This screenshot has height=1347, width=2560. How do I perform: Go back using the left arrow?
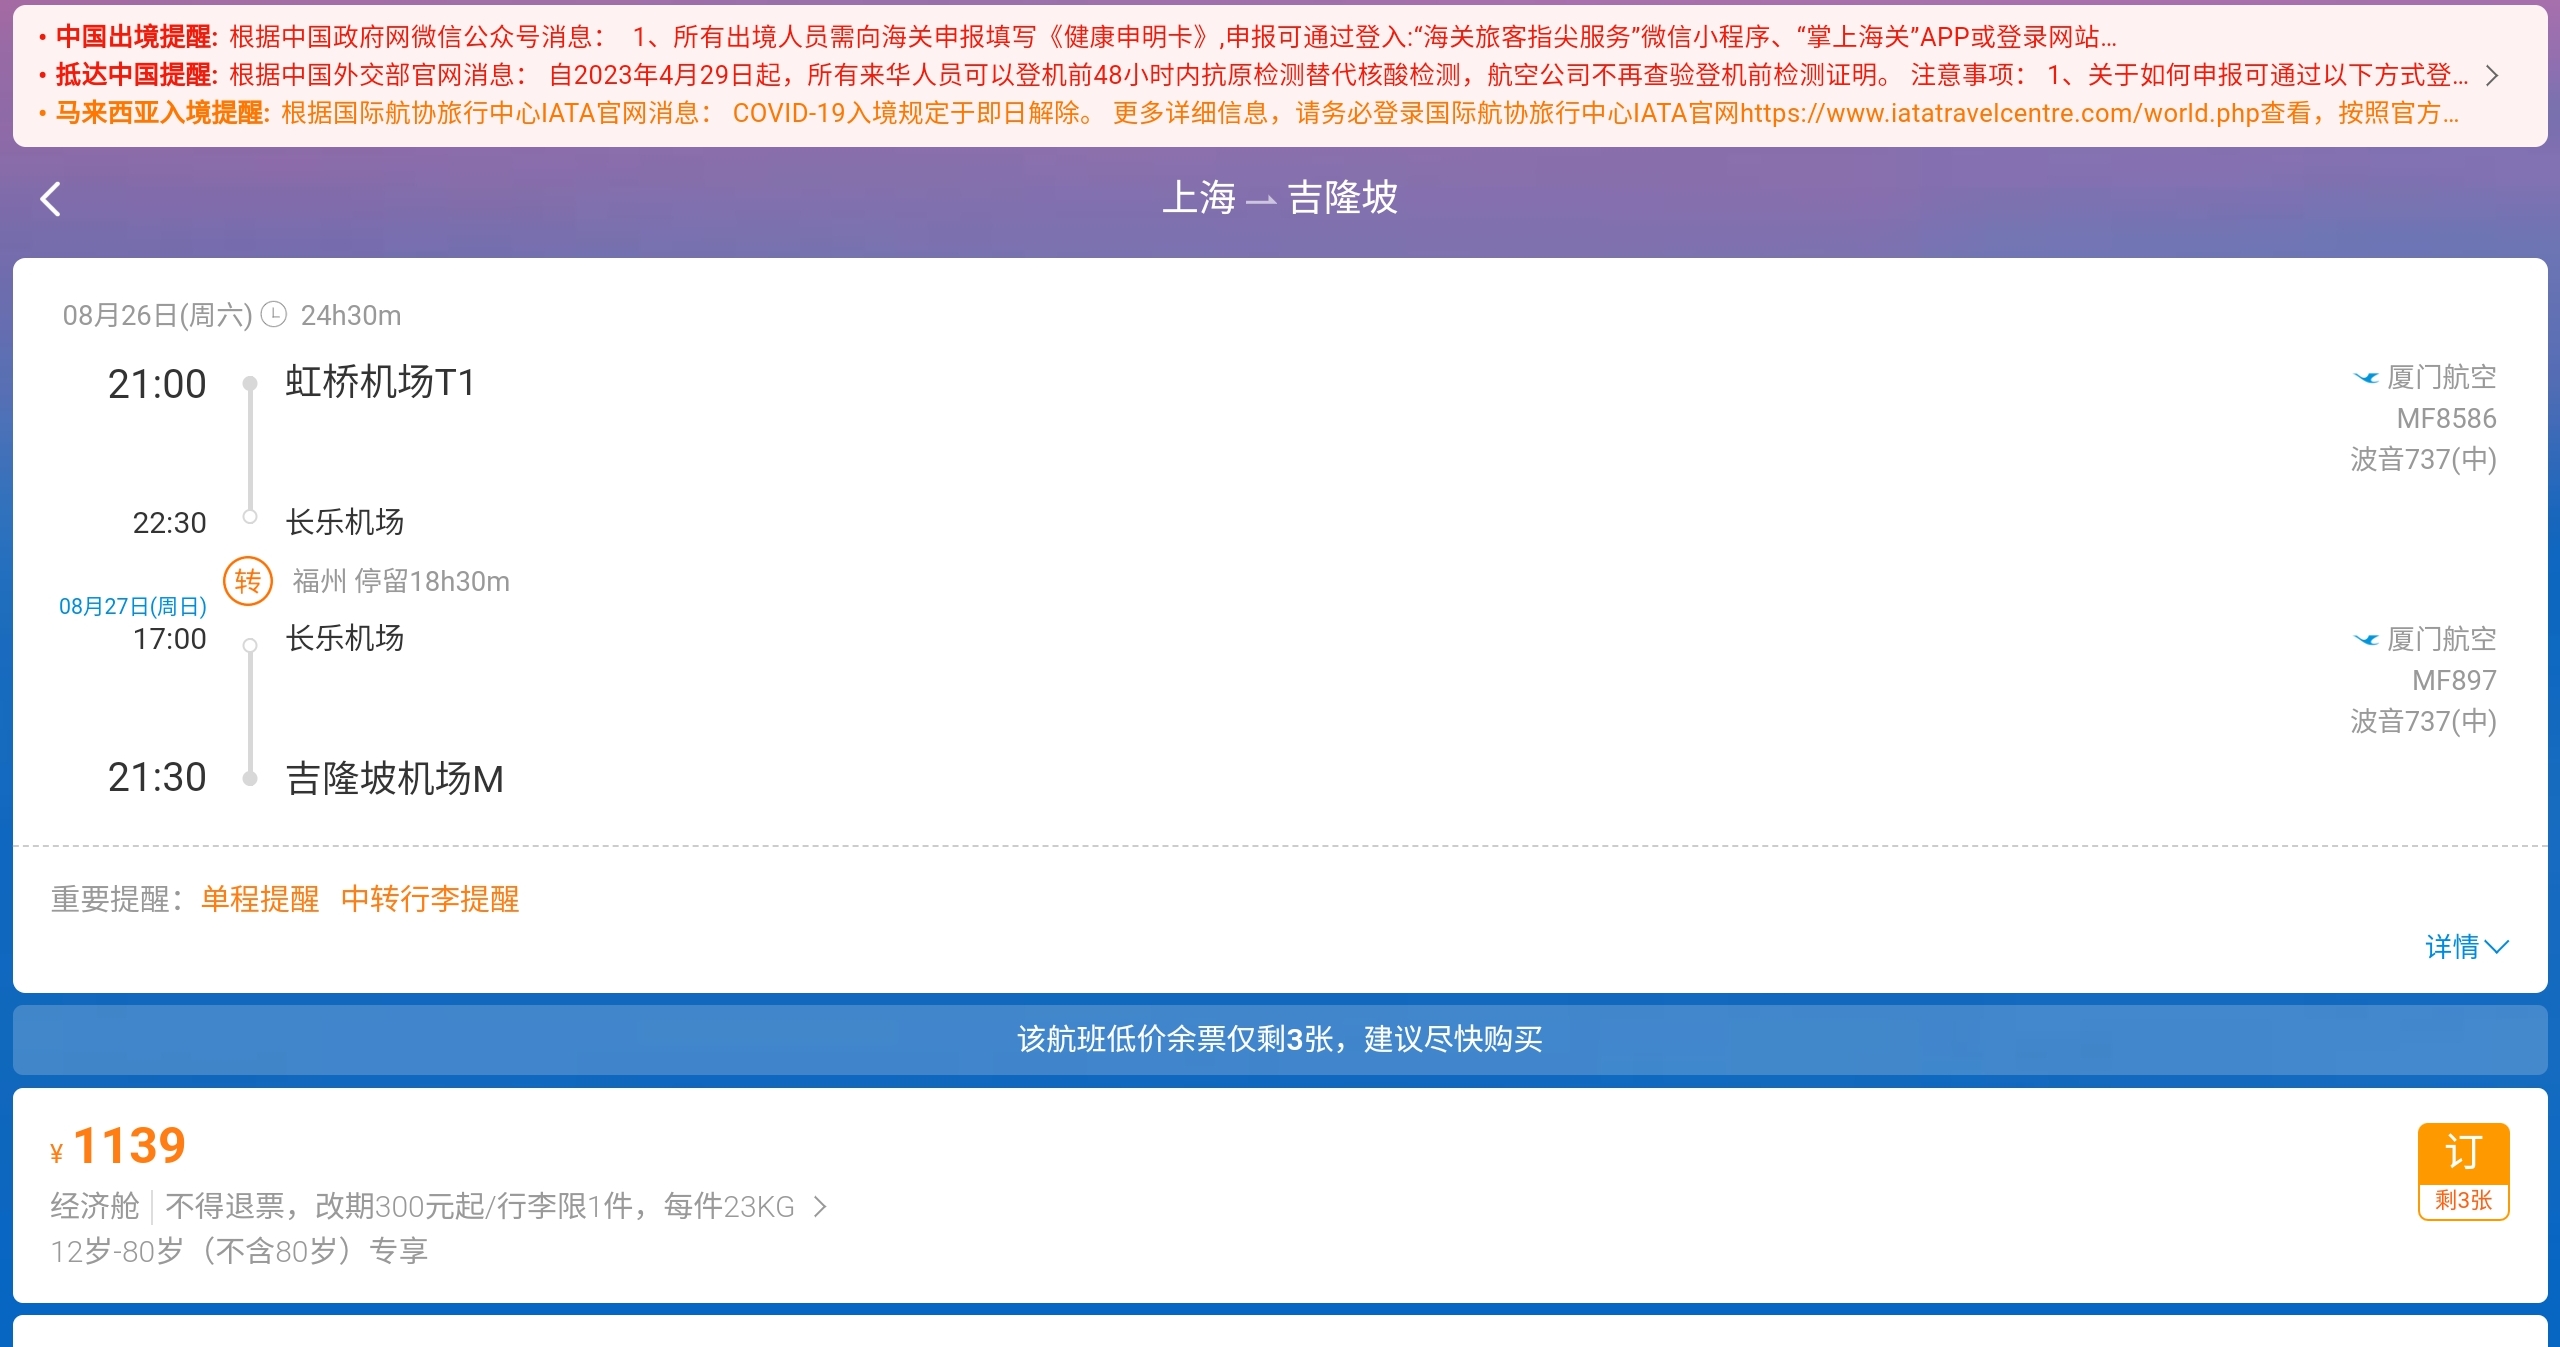click(x=50, y=199)
